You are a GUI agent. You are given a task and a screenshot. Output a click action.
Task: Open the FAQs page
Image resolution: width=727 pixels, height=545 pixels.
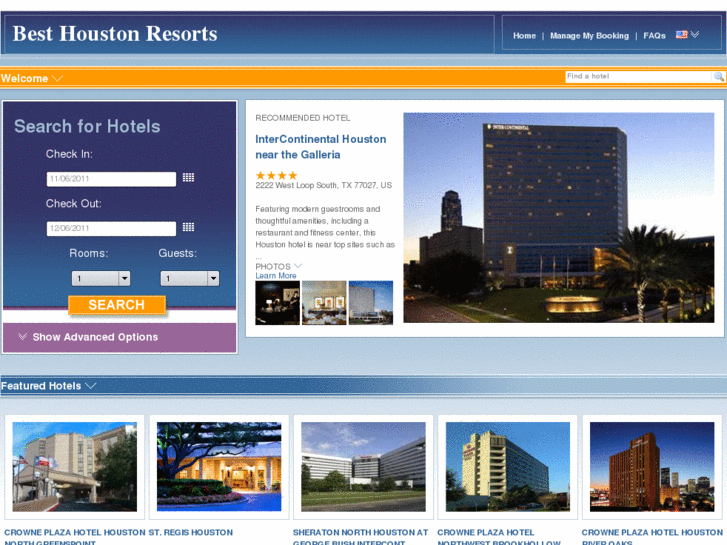(654, 36)
